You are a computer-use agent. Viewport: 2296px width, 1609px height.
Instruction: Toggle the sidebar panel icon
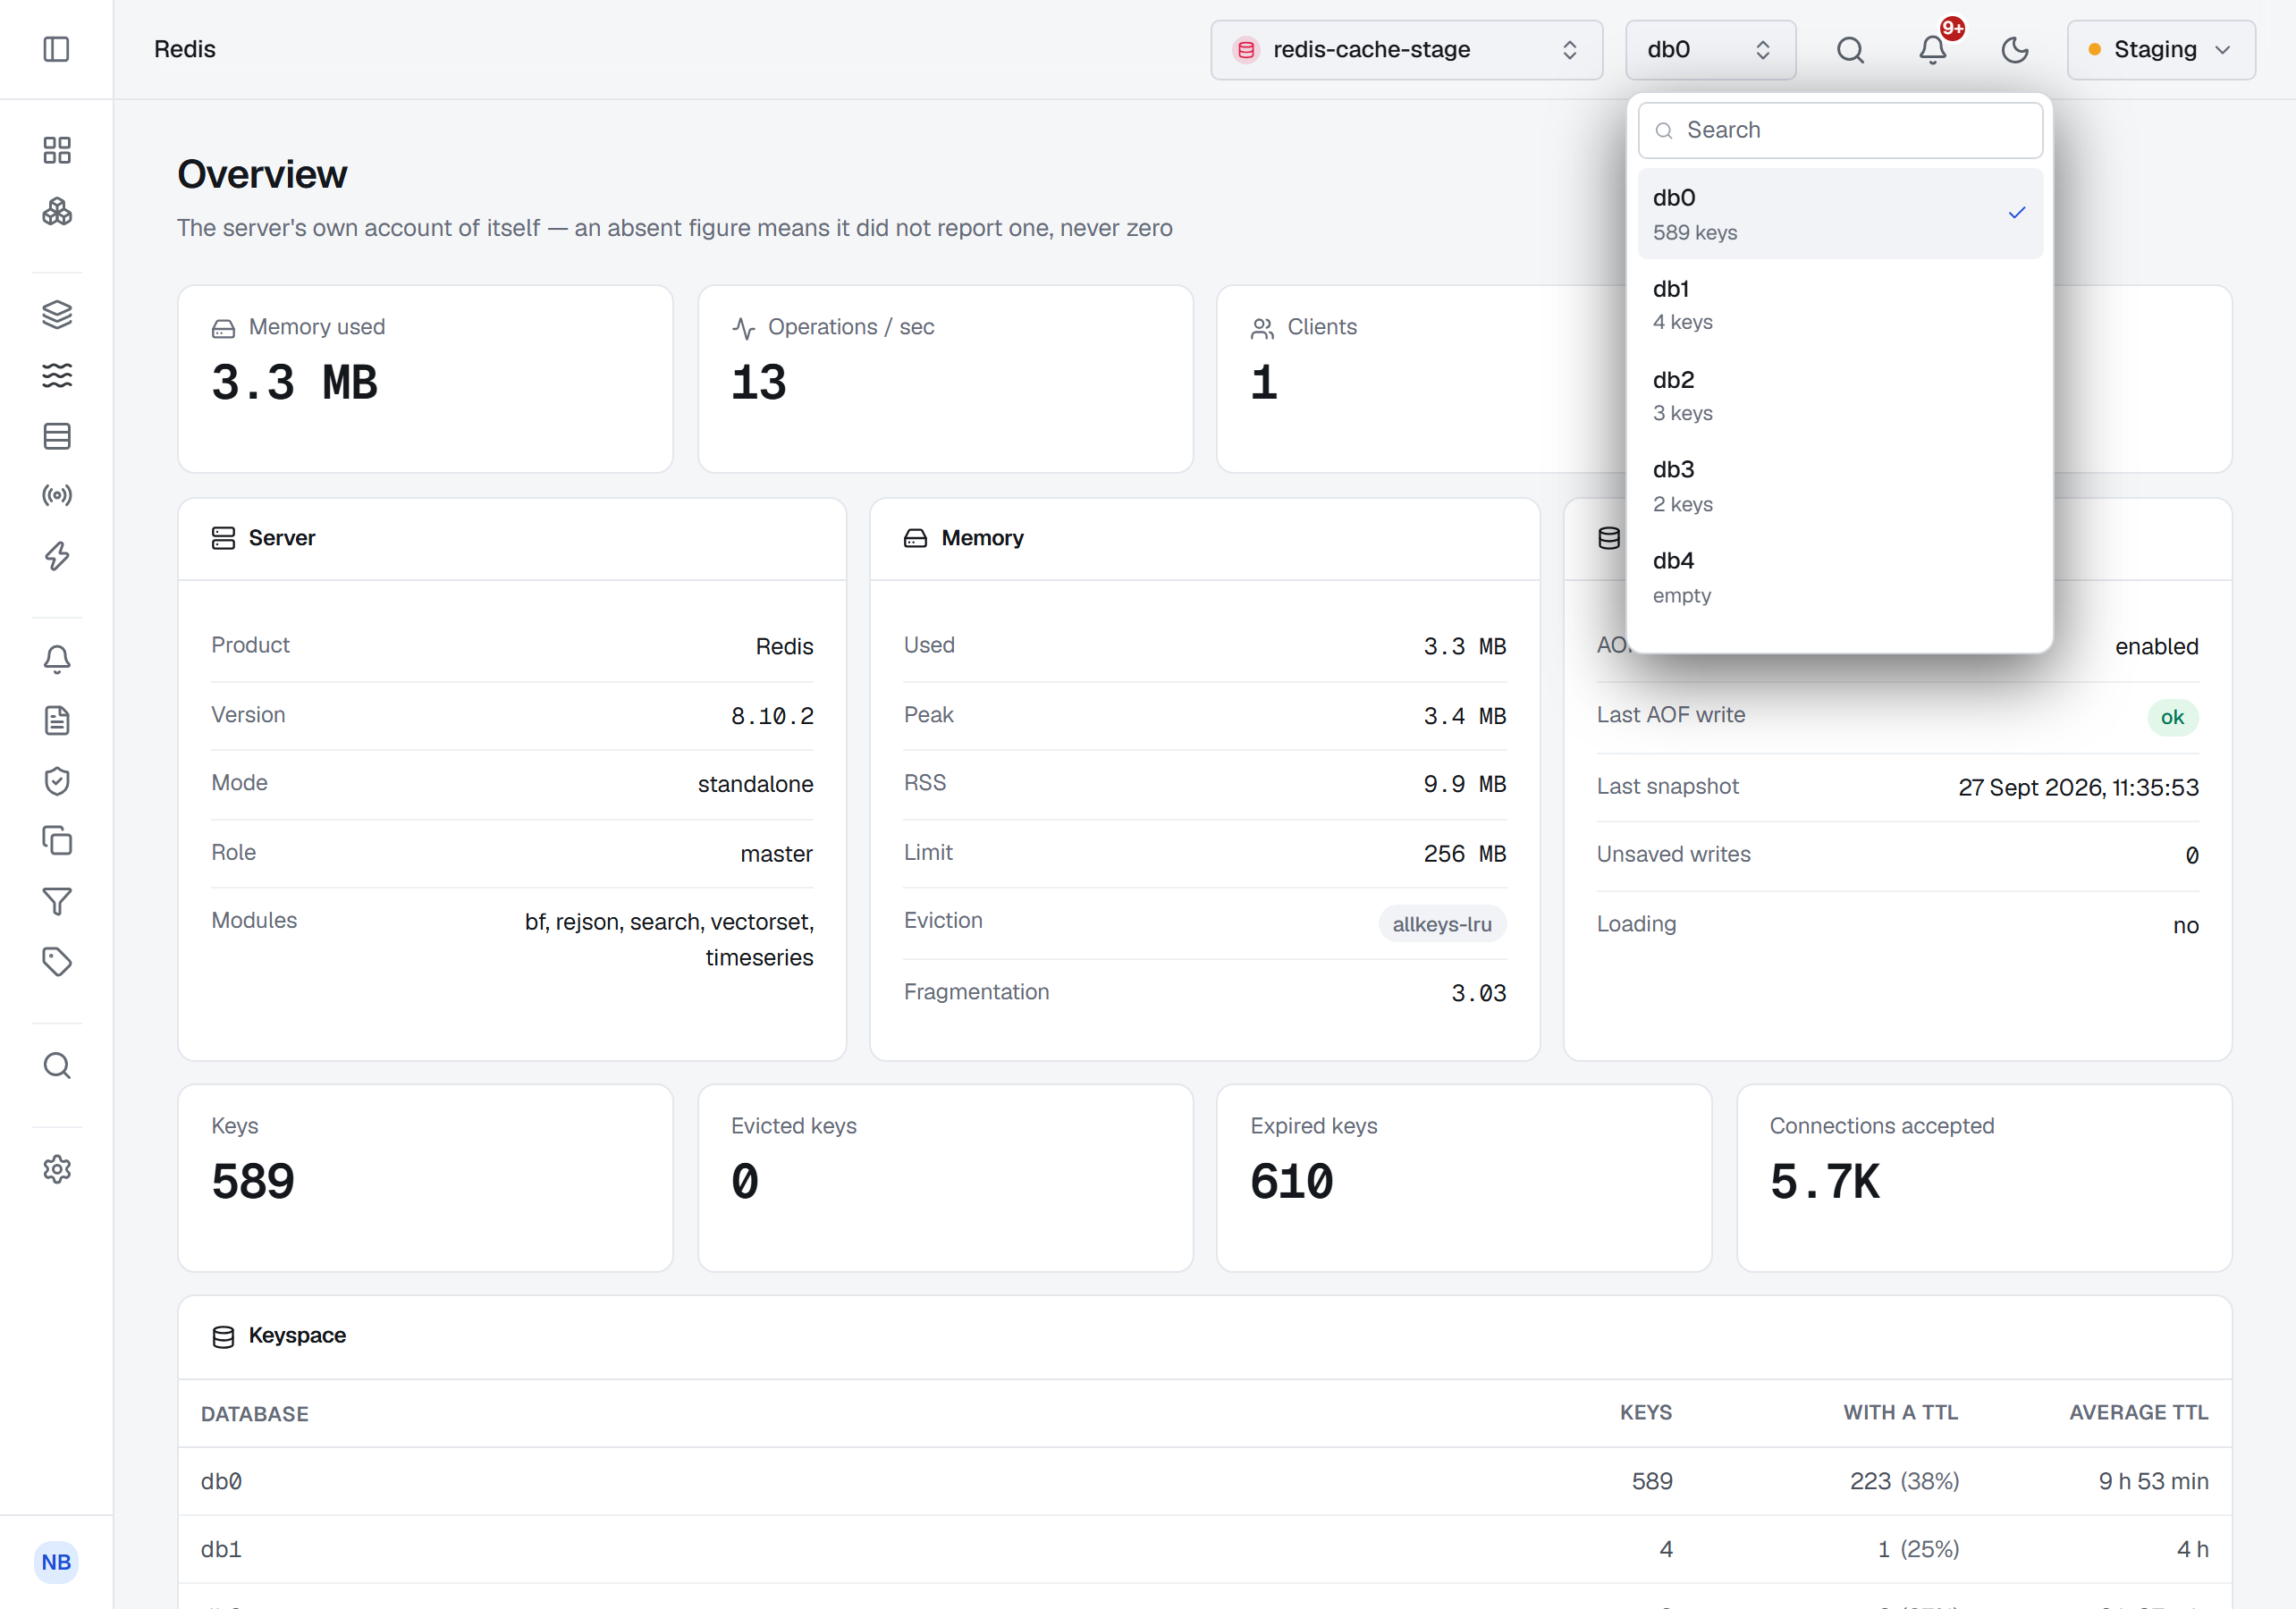coord(56,49)
